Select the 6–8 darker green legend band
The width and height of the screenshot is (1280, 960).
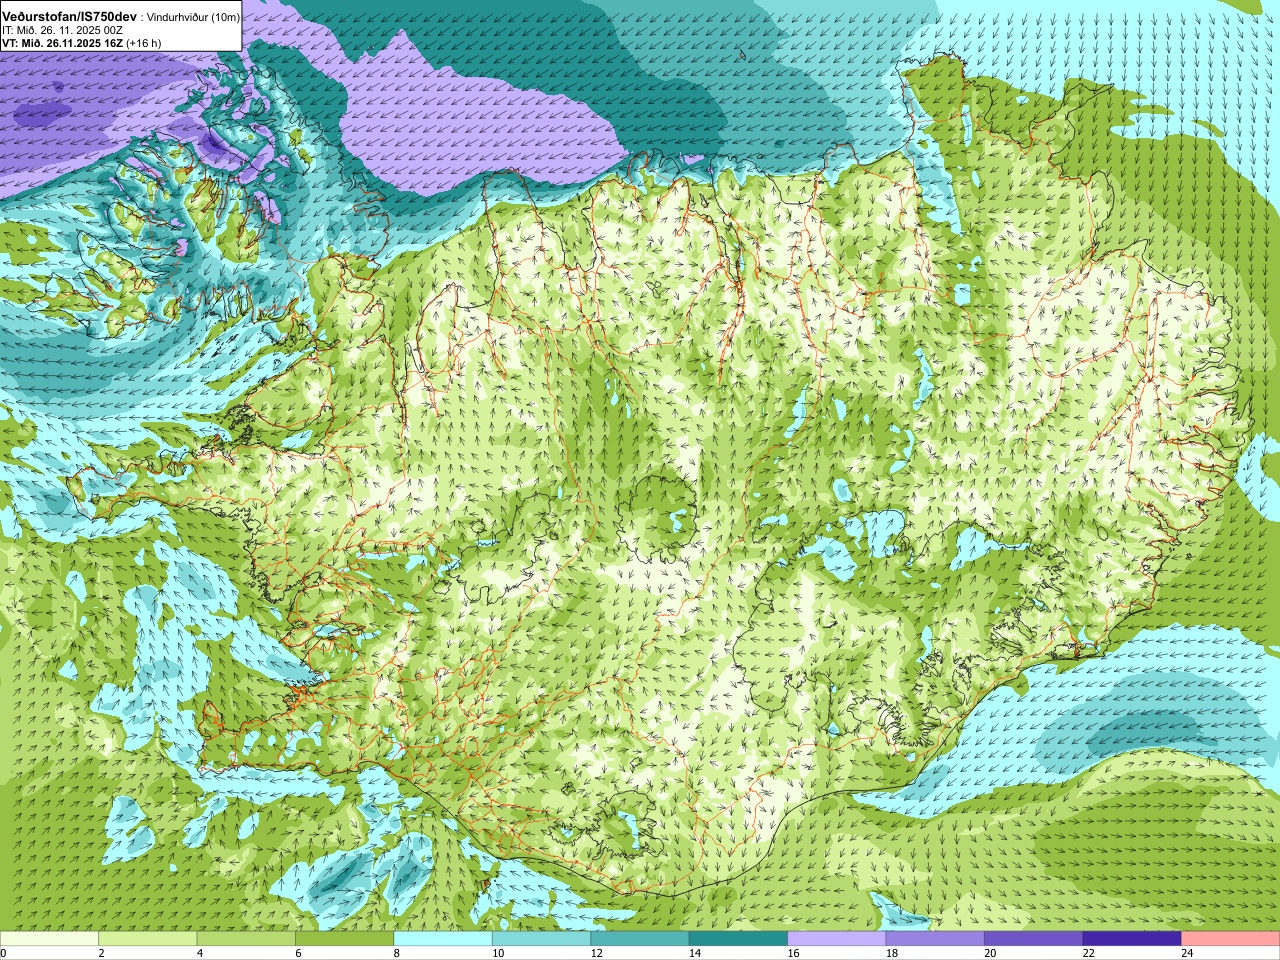(x=344, y=939)
